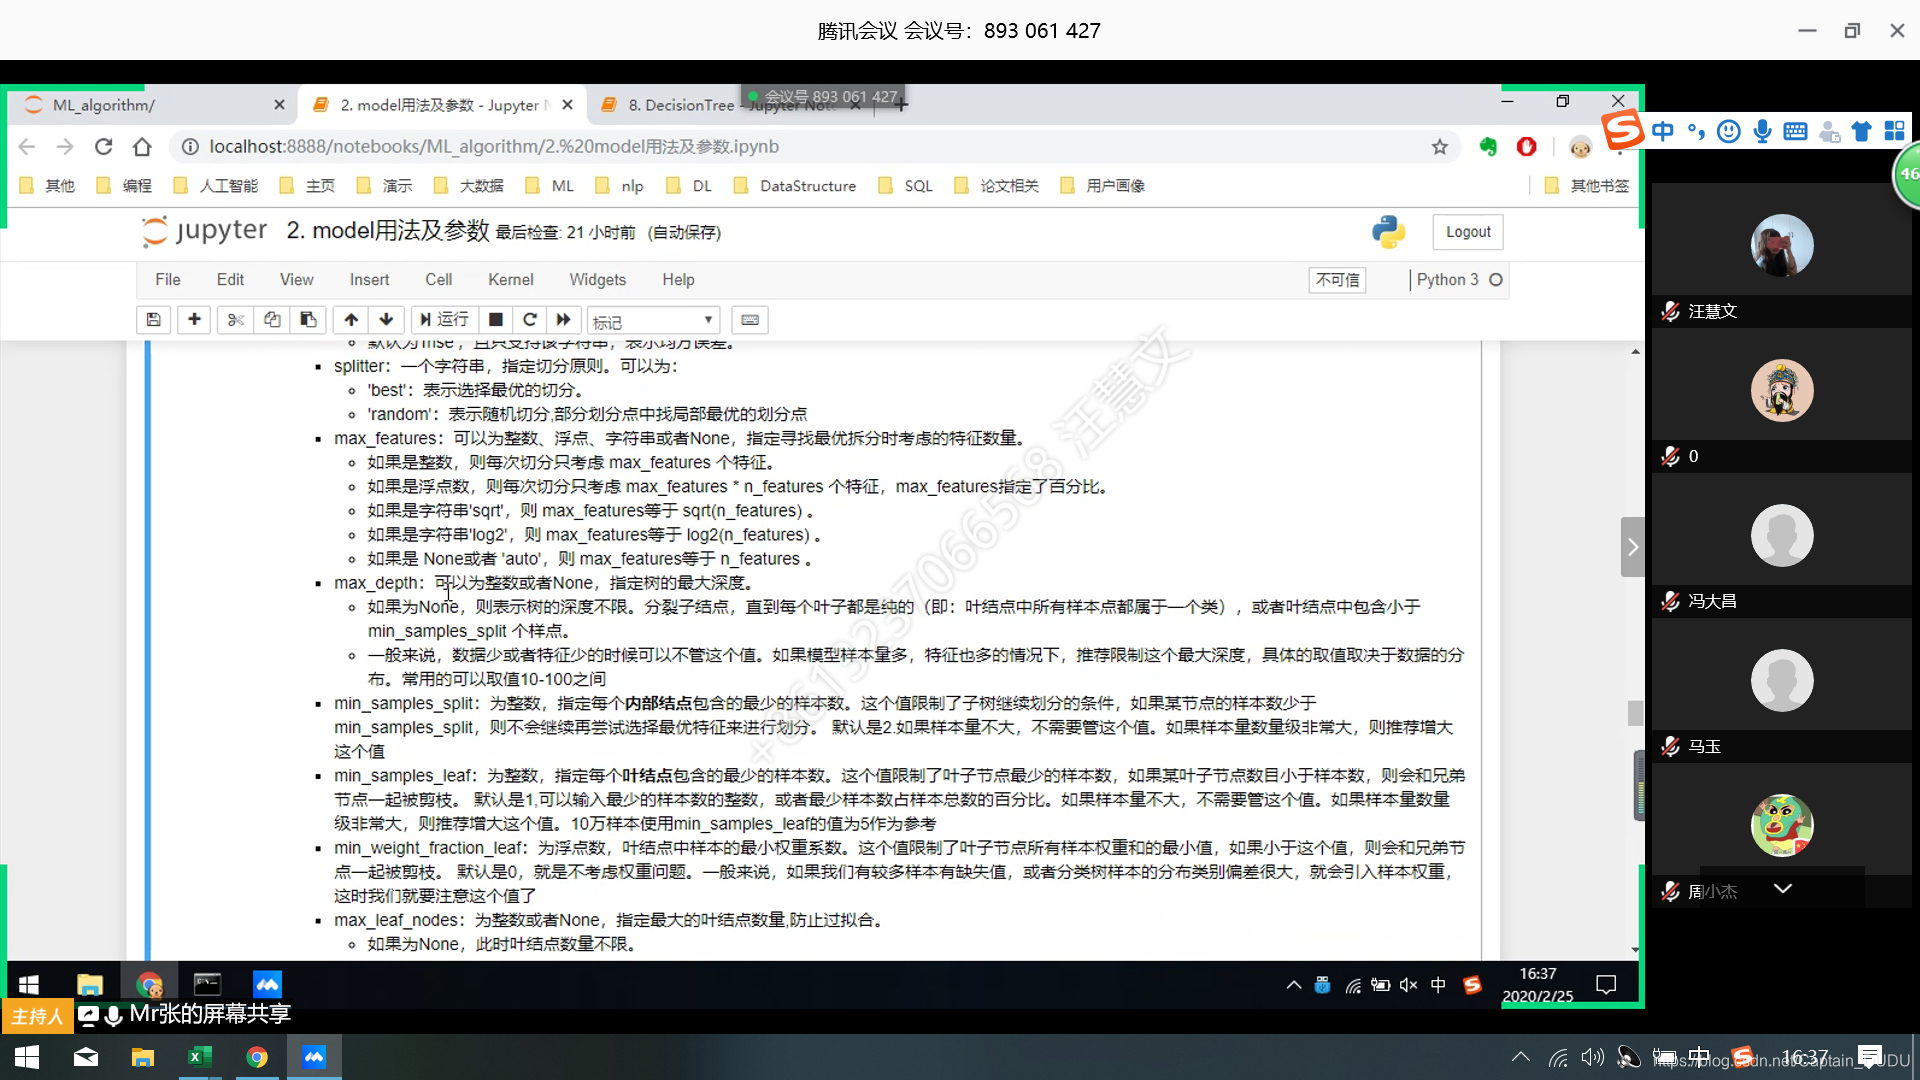The width and height of the screenshot is (1920, 1080).
Task: Open the Kernel menu in Jupyter
Action: [510, 280]
